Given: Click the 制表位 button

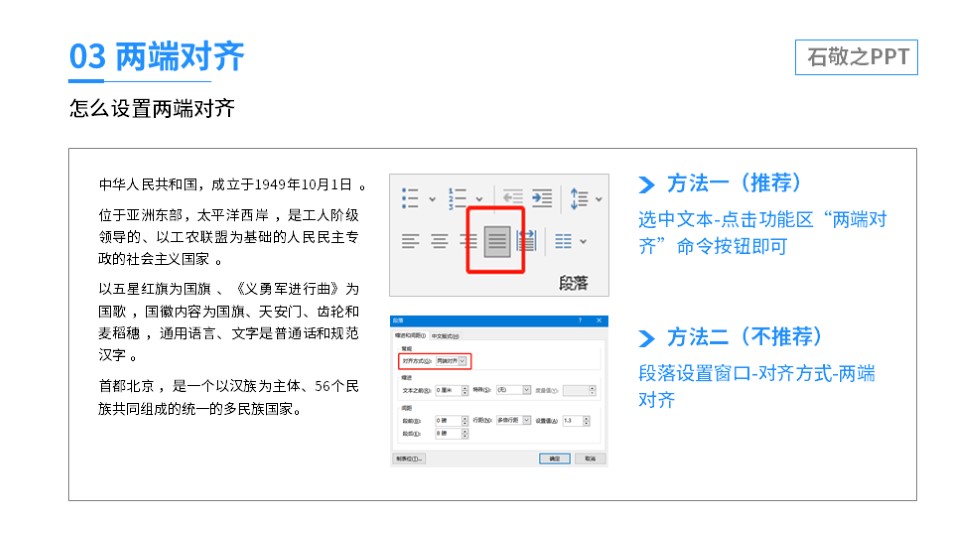Looking at the screenshot, I should click(409, 459).
